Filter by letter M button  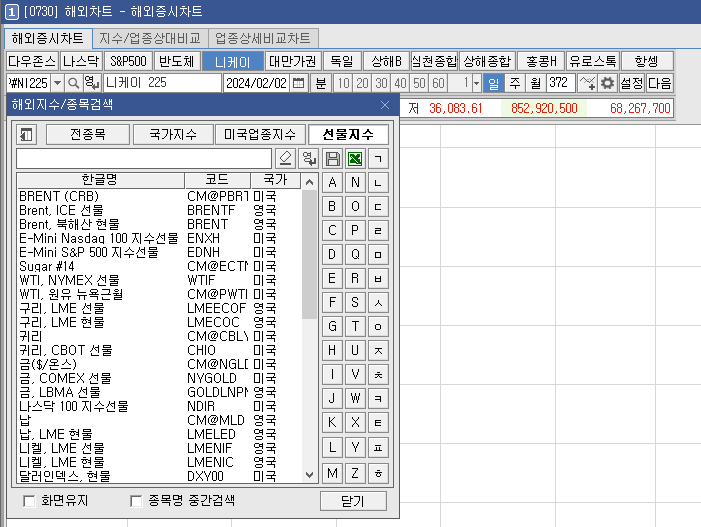click(332, 473)
